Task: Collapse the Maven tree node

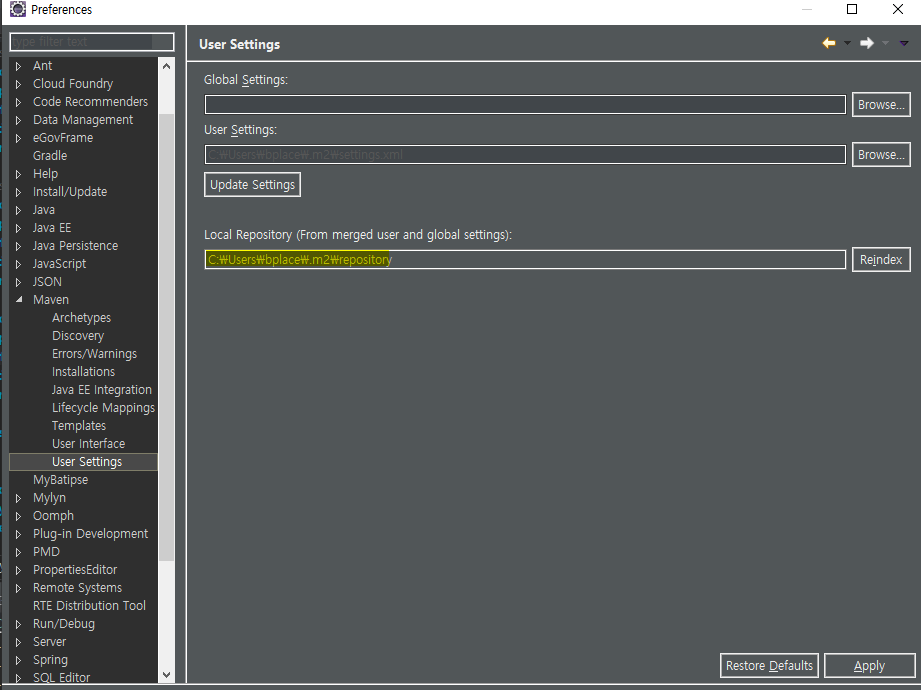Action: click(x=19, y=299)
